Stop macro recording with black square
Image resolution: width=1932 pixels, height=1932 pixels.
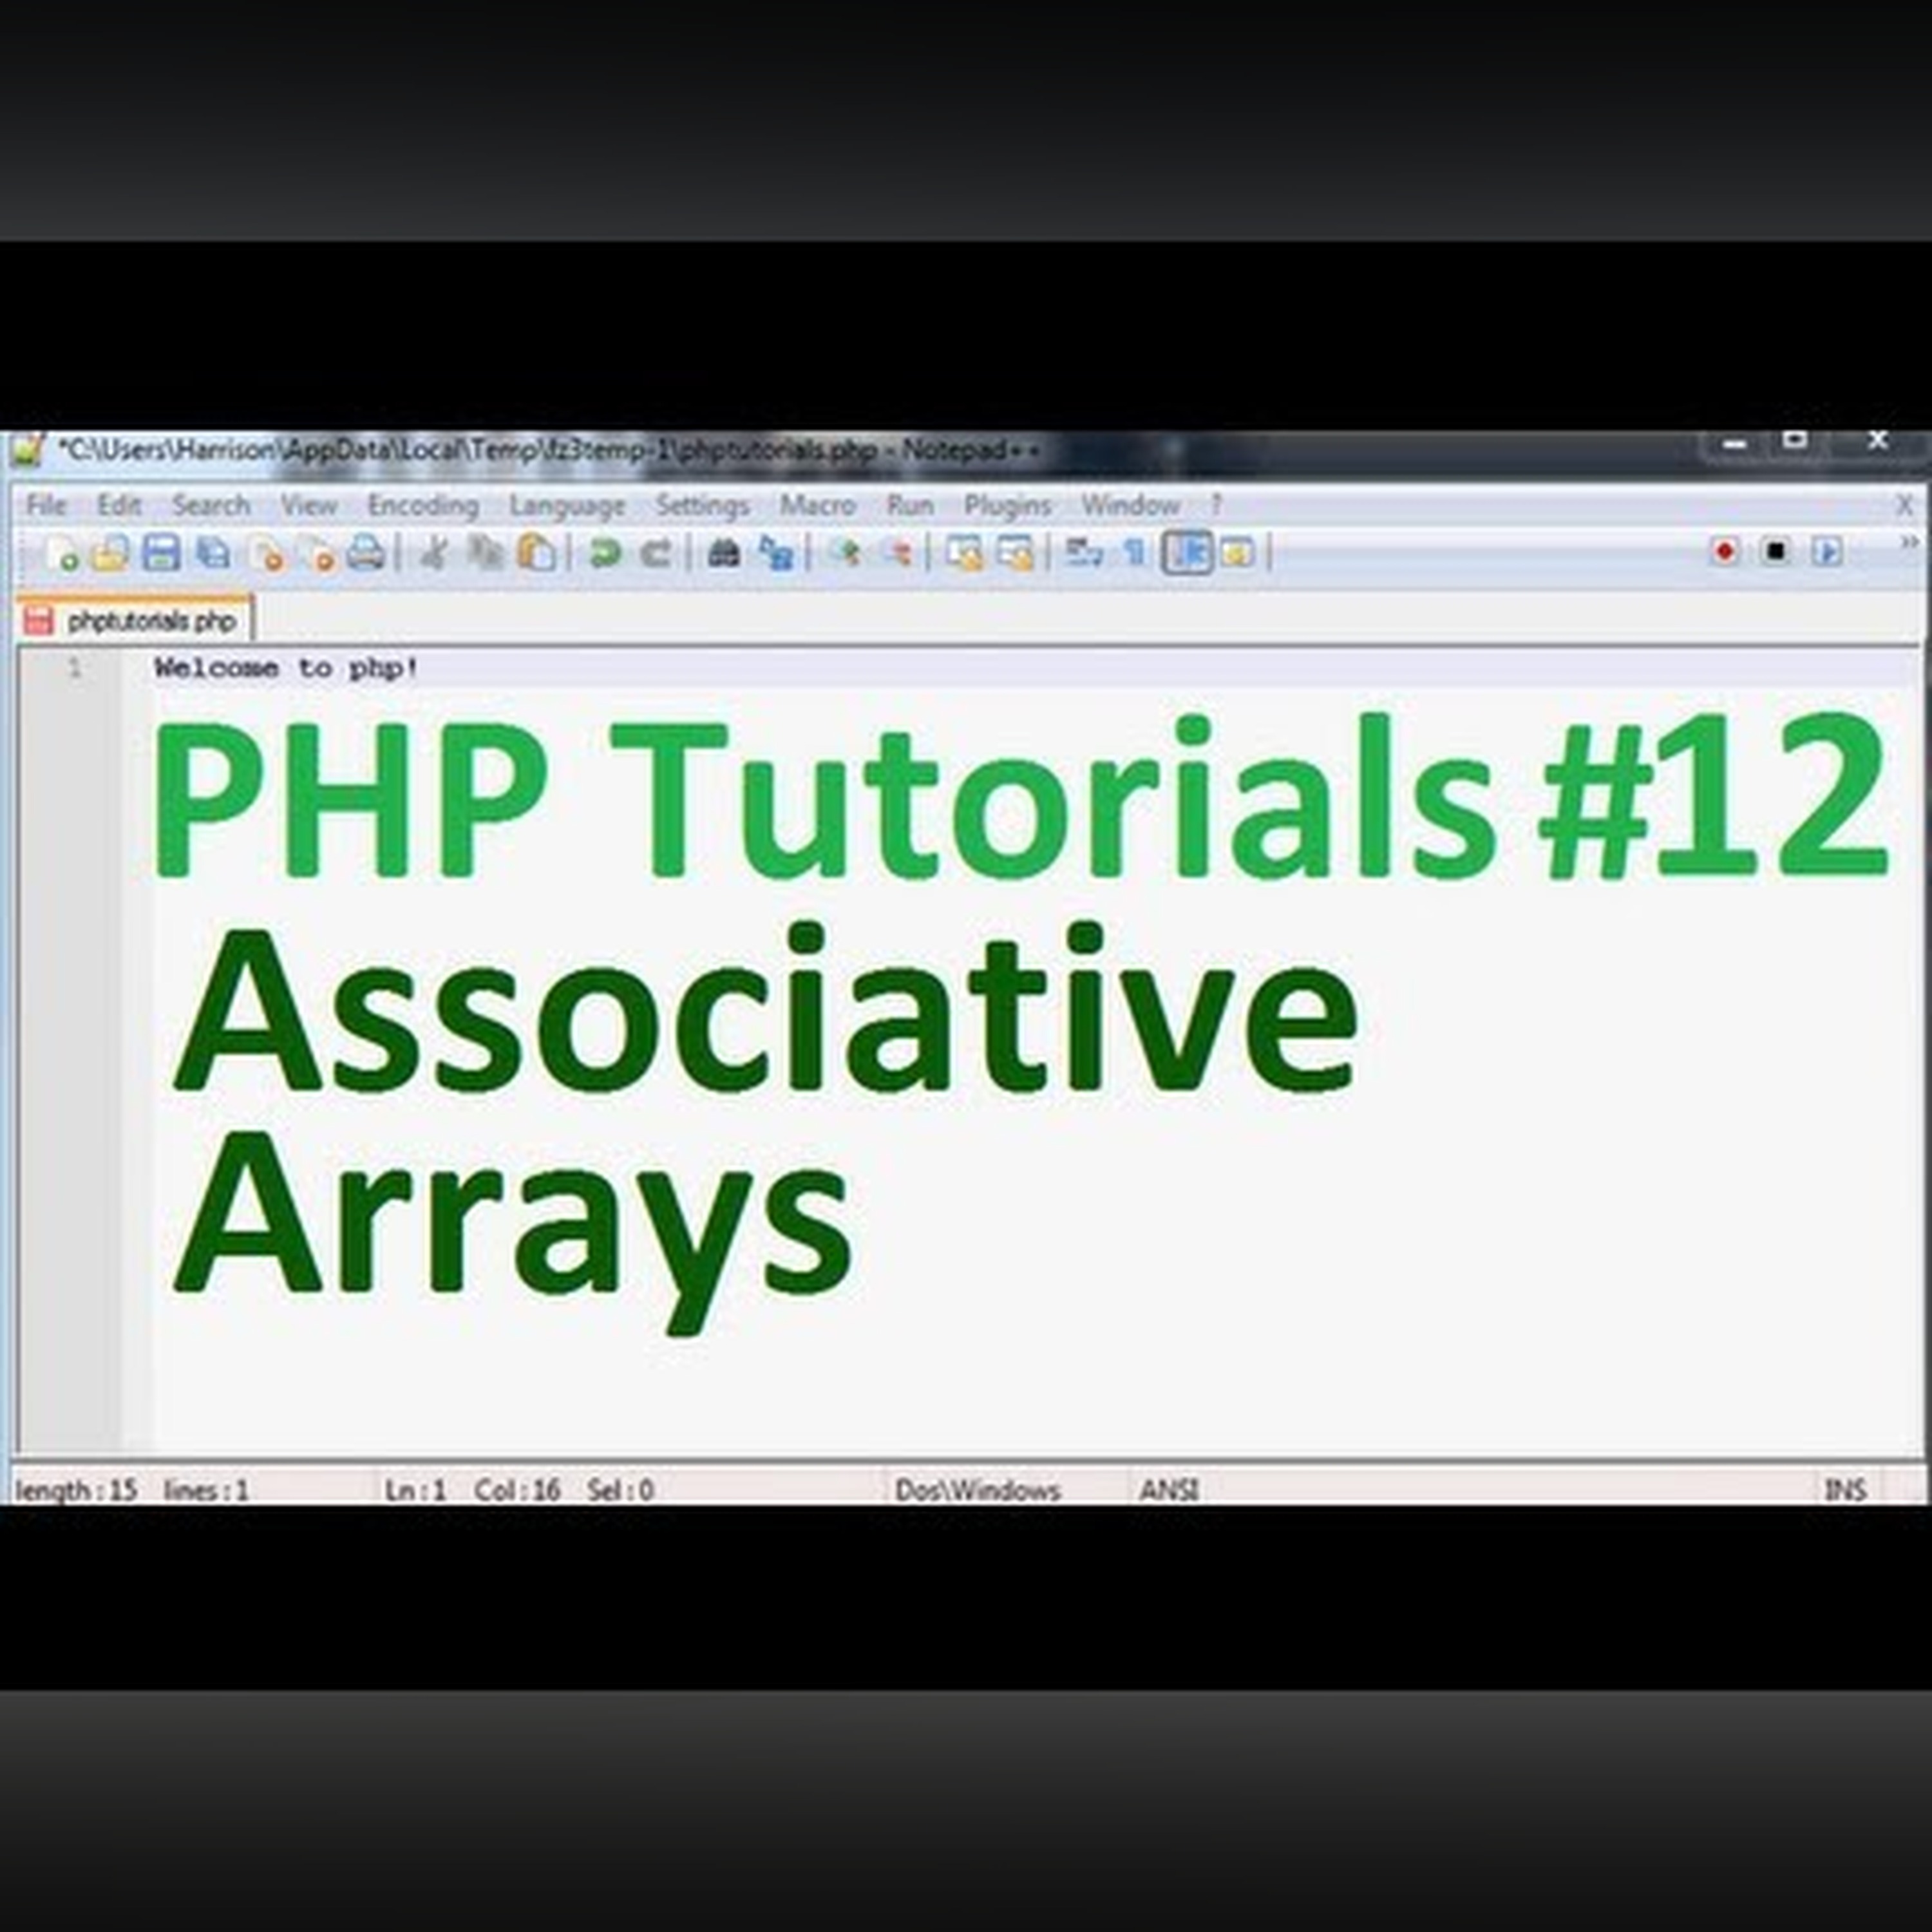point(1775,552)
